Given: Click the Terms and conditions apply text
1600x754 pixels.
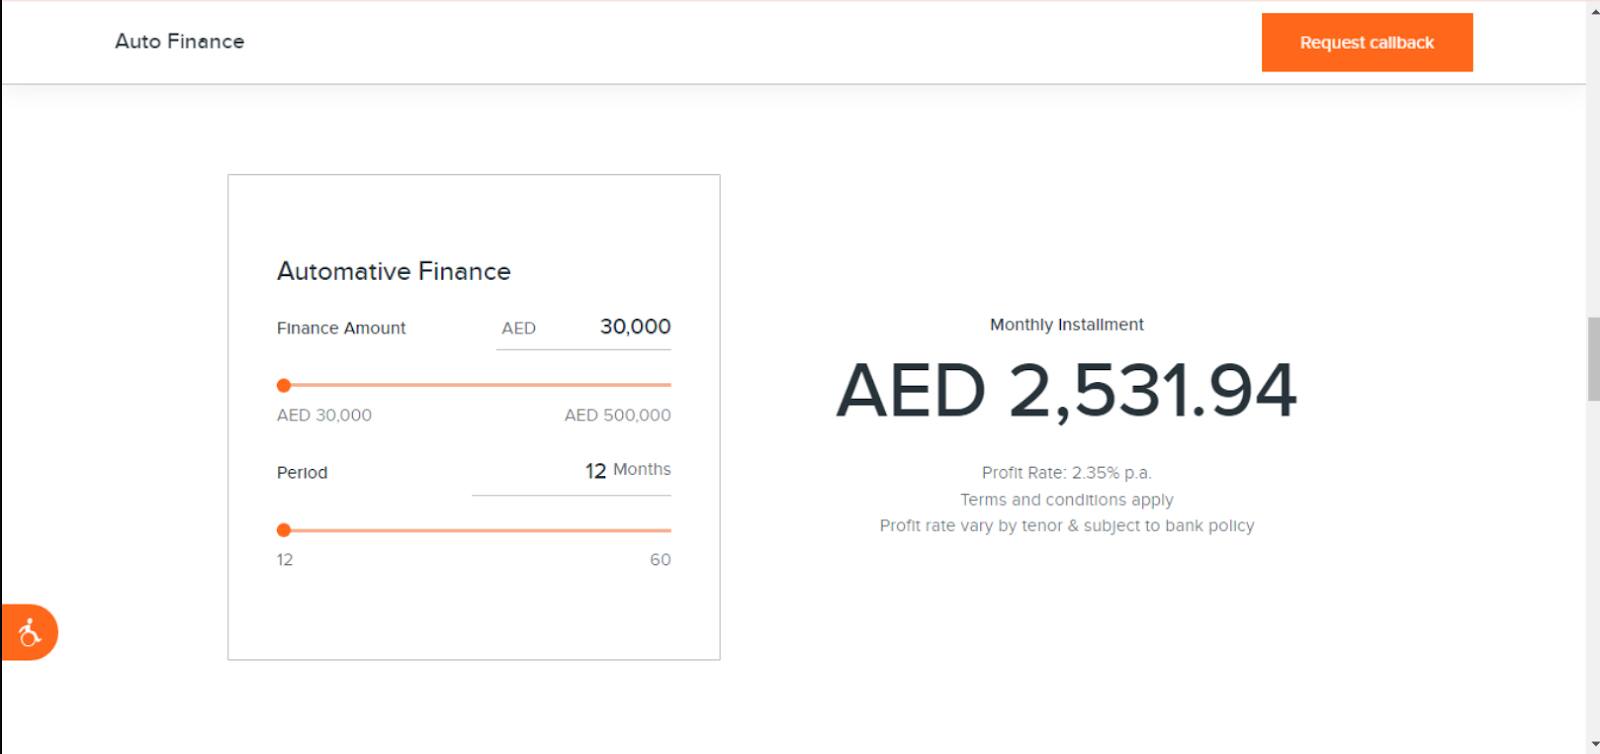Looking at the screenshot, I should (1067, 499).
